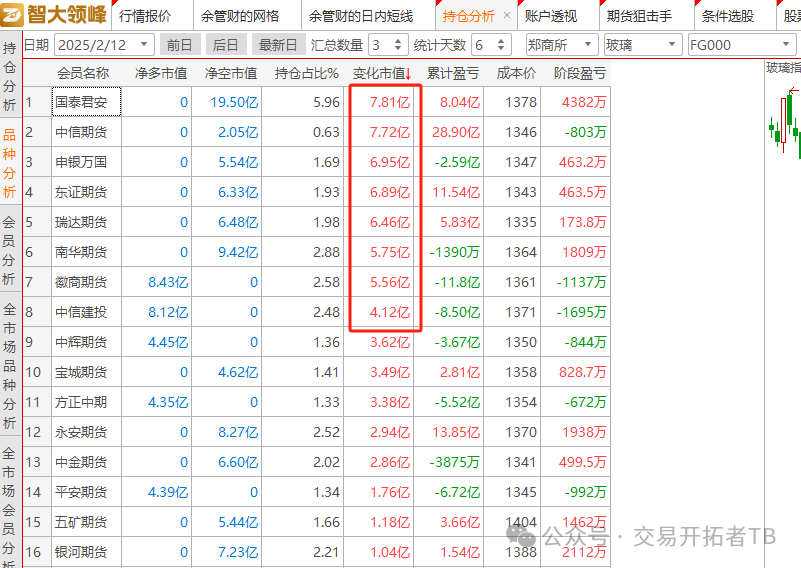The height and width of the screenshot is (568, 801).
Task: Sort by the 阶段盈亏 column header
Action: (580, 74)
